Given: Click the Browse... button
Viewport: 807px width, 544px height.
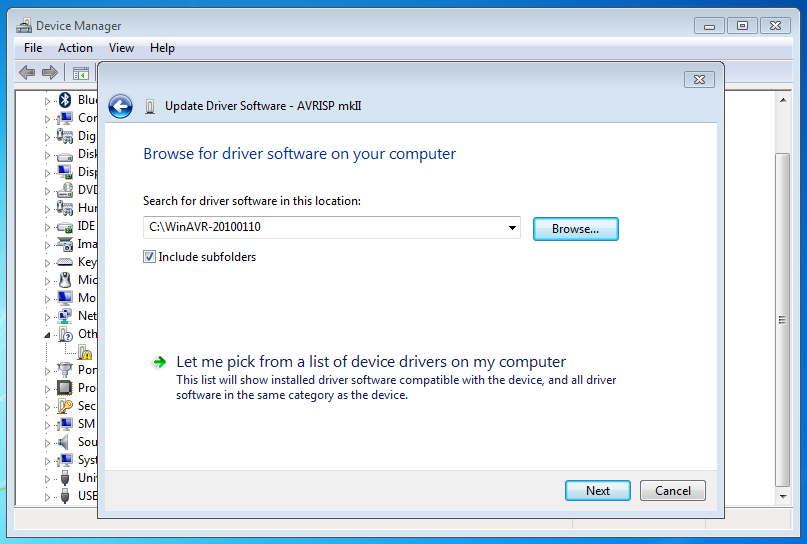Looking at the screenshot, I should pos(575,229).
